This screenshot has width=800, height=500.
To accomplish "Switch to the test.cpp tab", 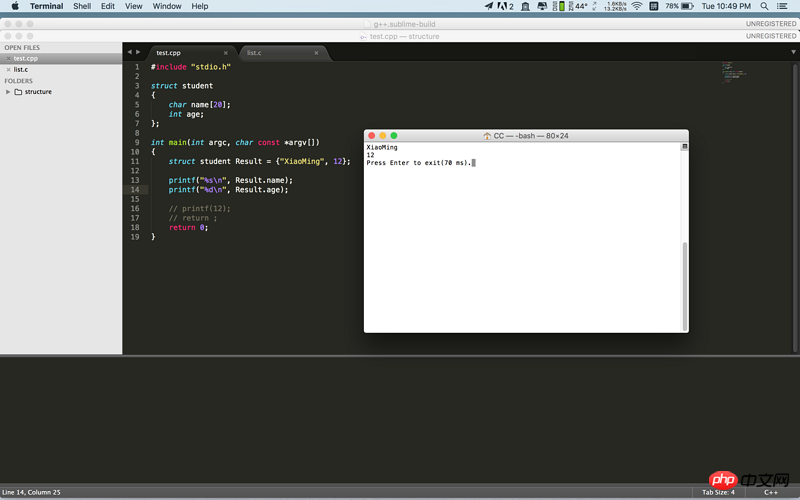I will [191, 53].
